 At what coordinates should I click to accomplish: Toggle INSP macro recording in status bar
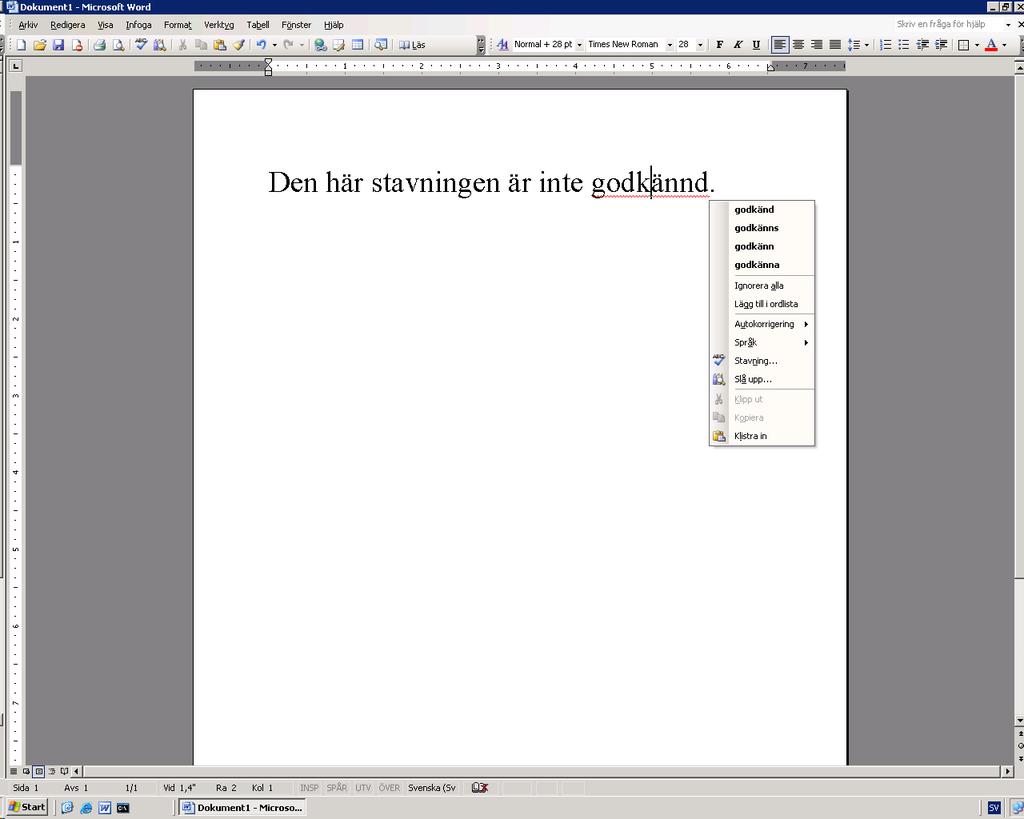click(x=310, y=788)
